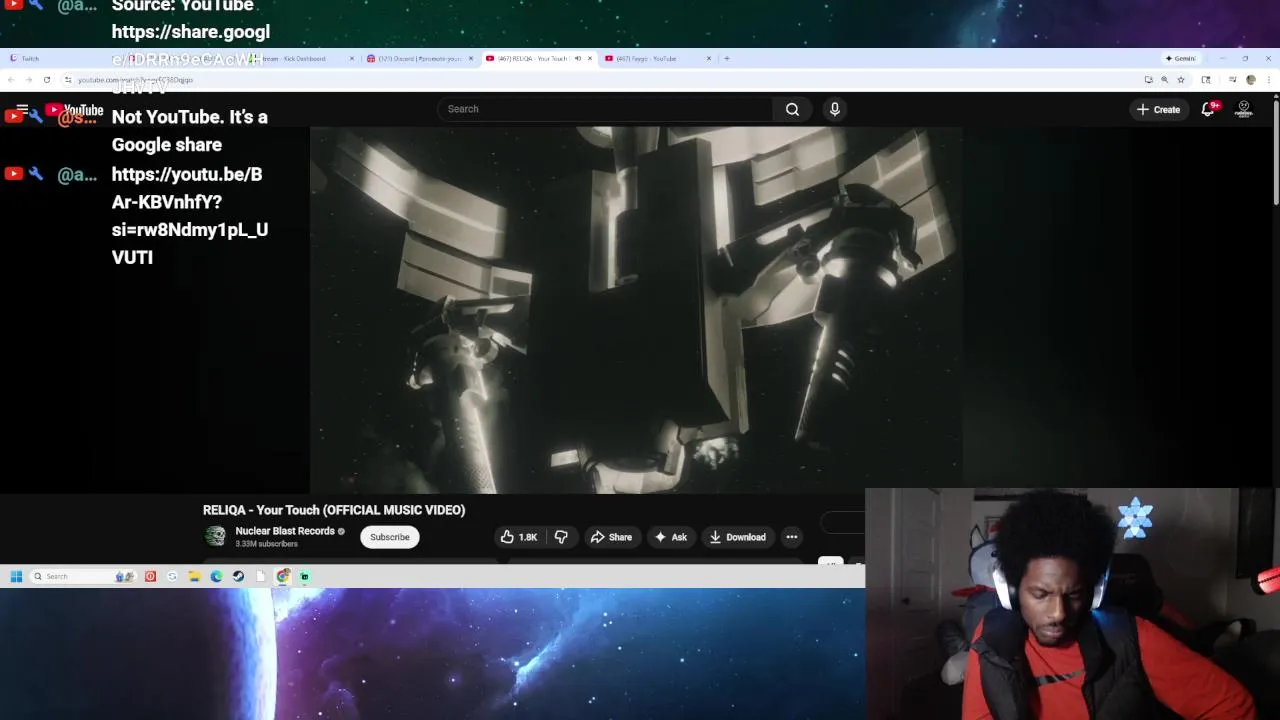Click the Ask AI button
The image size is (1280, 720).
click(x=670, y=537)
